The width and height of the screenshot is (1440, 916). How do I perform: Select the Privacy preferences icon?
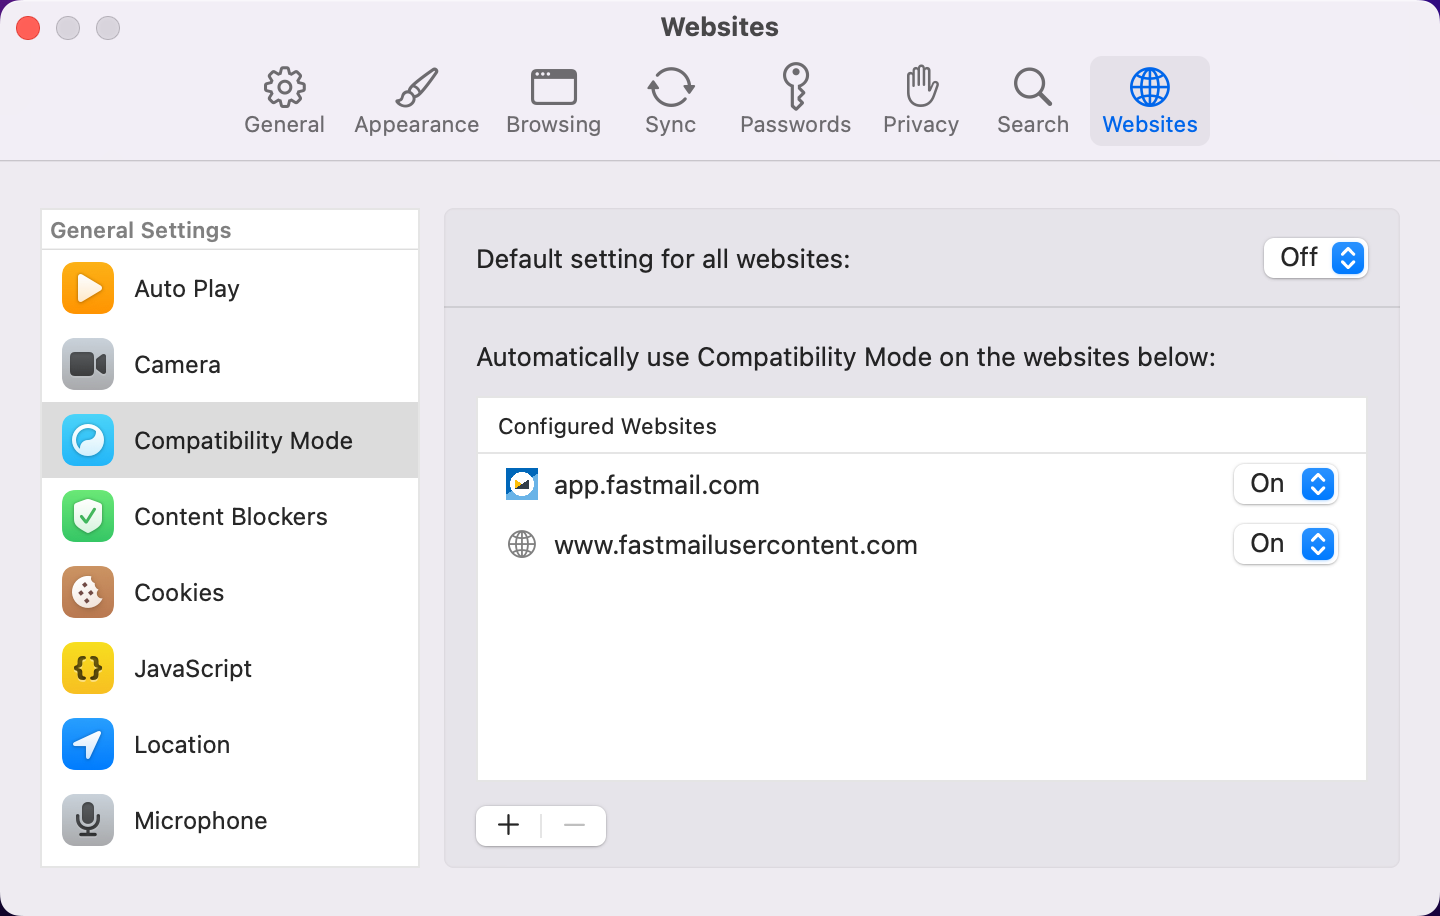tap(920, 100)
